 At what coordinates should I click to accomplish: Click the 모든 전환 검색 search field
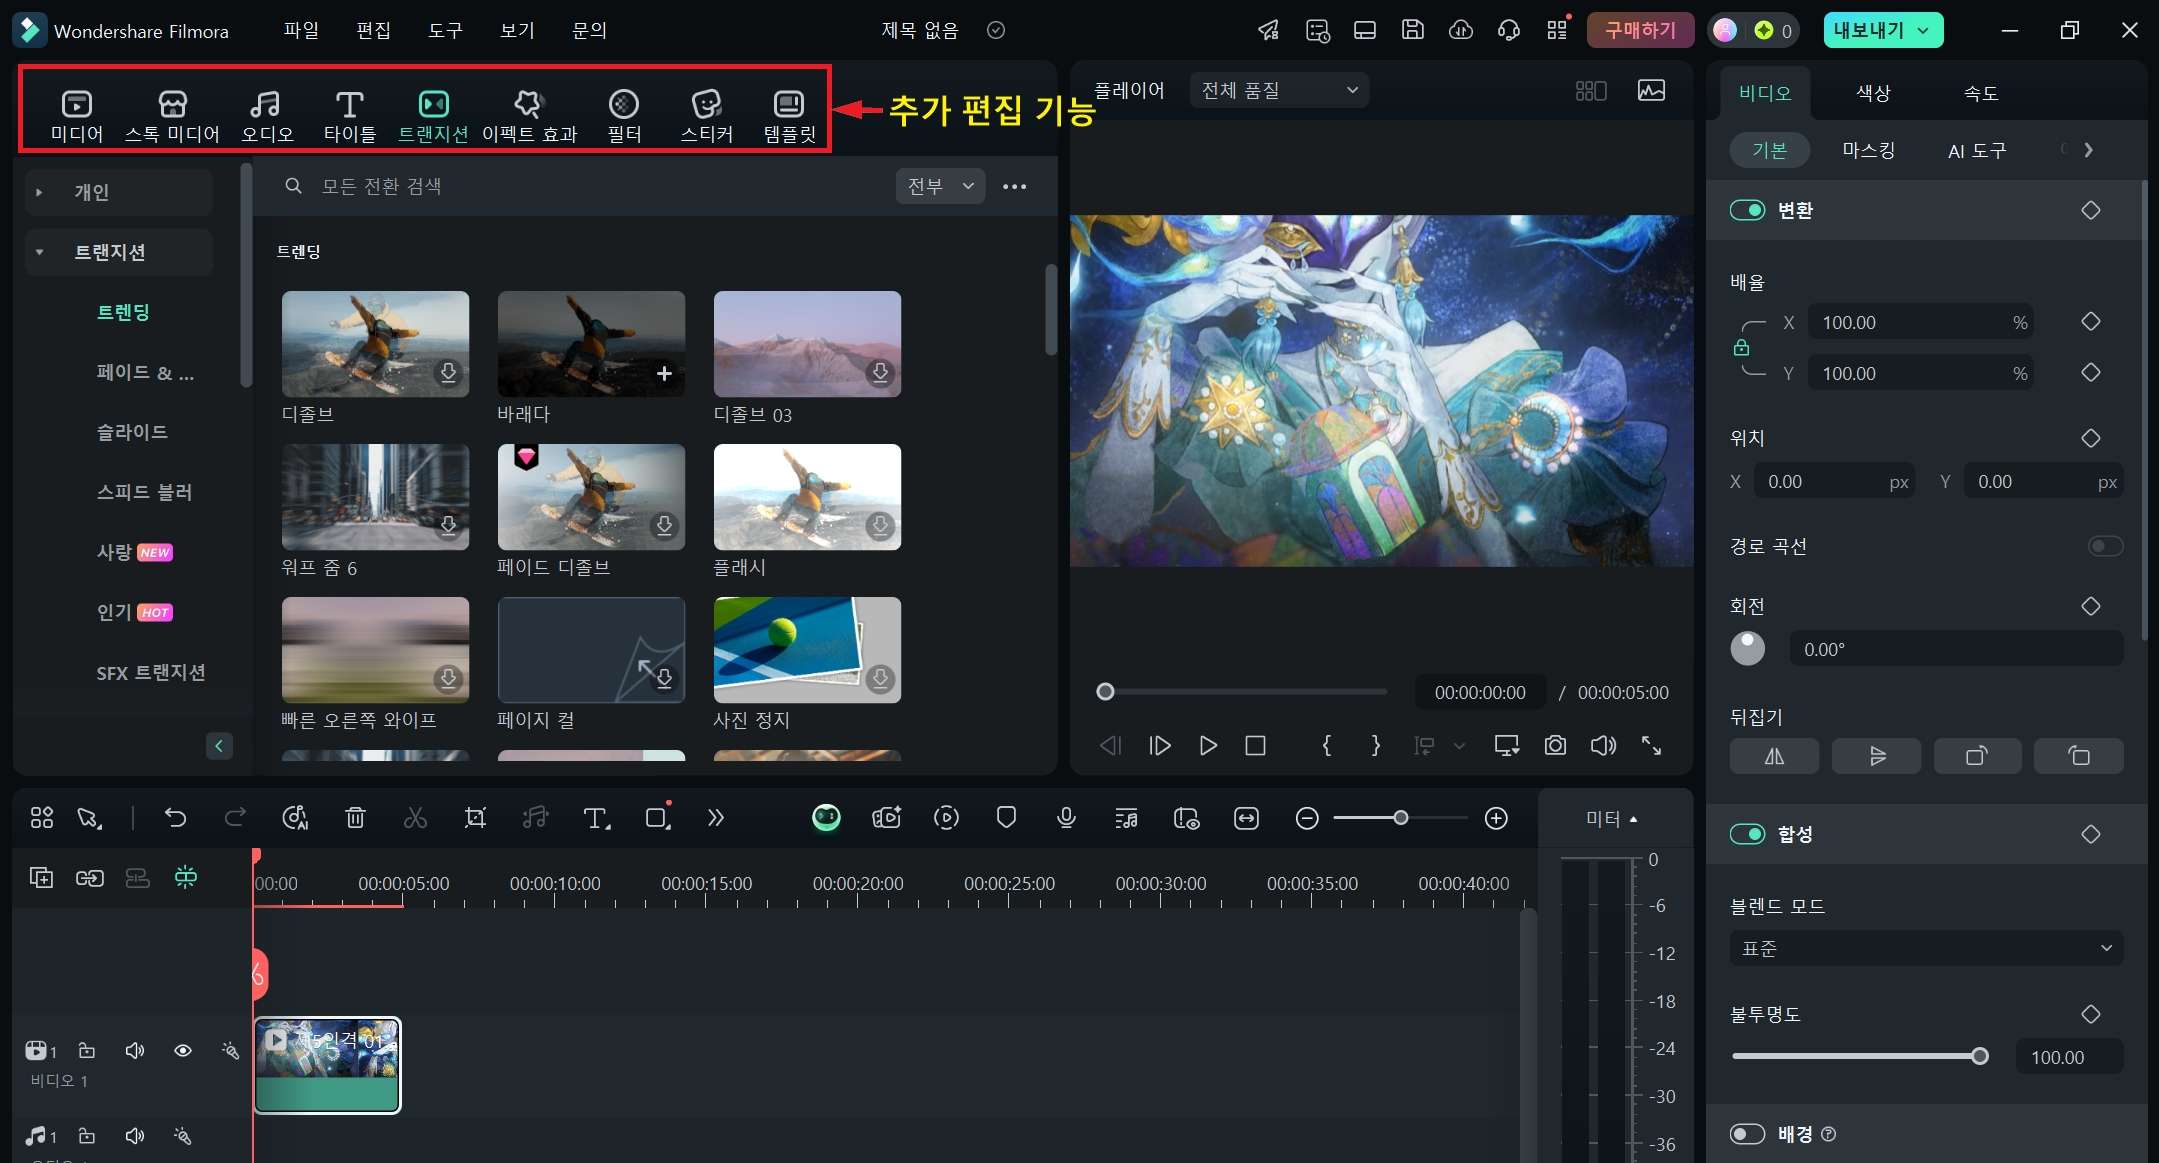click(x=580, y=186)
